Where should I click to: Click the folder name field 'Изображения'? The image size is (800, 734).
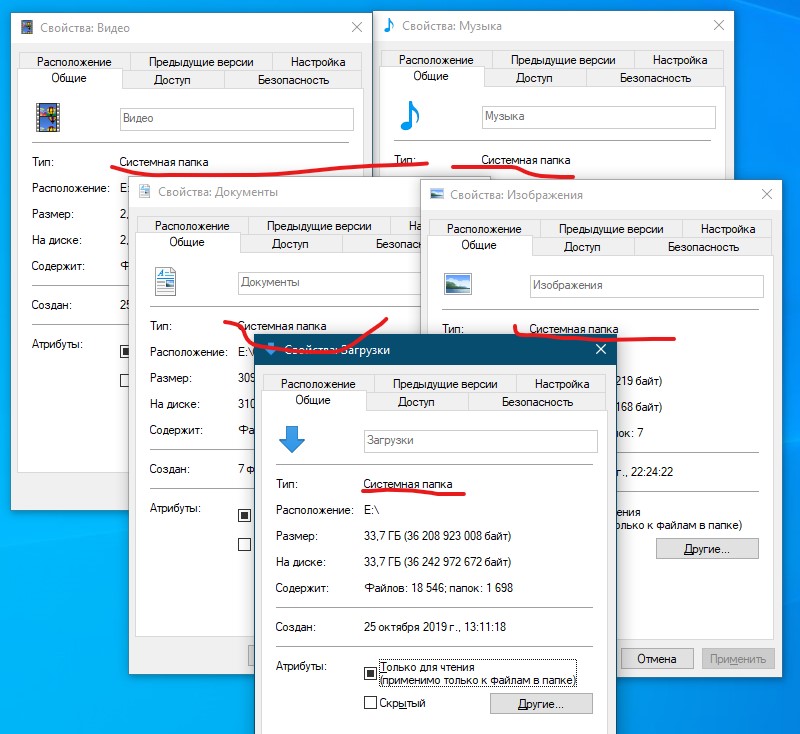pyautogui.click(x=646, y=286)
